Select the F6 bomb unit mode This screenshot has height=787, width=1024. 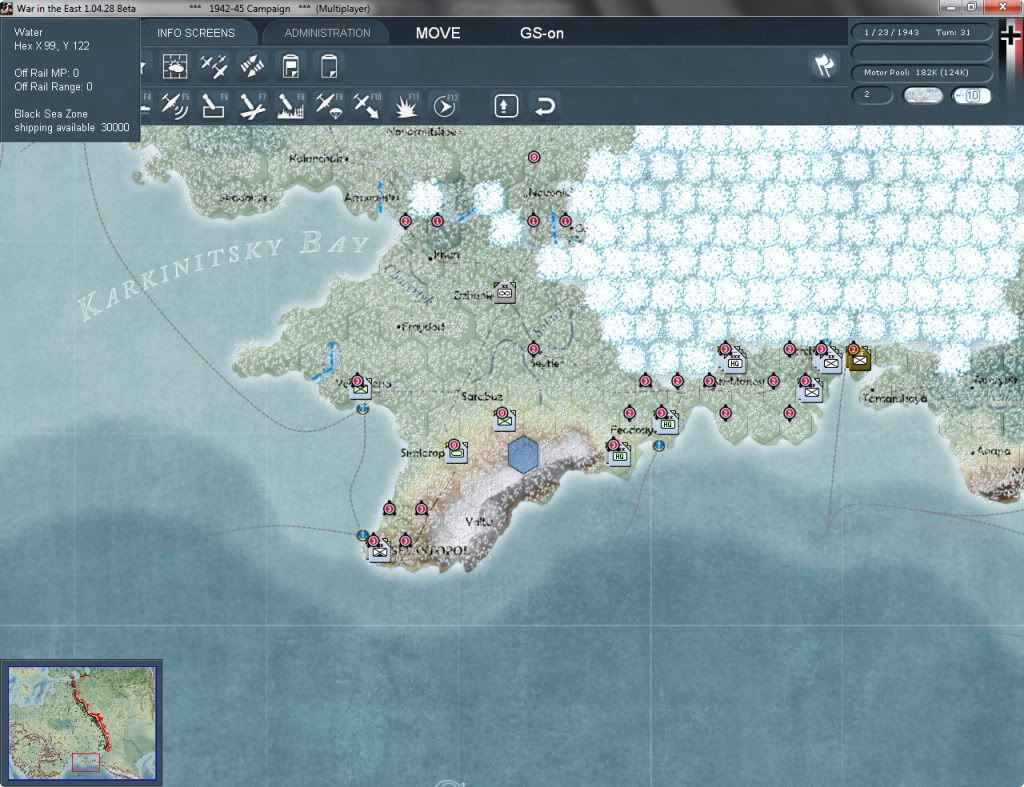click(214, 106)
